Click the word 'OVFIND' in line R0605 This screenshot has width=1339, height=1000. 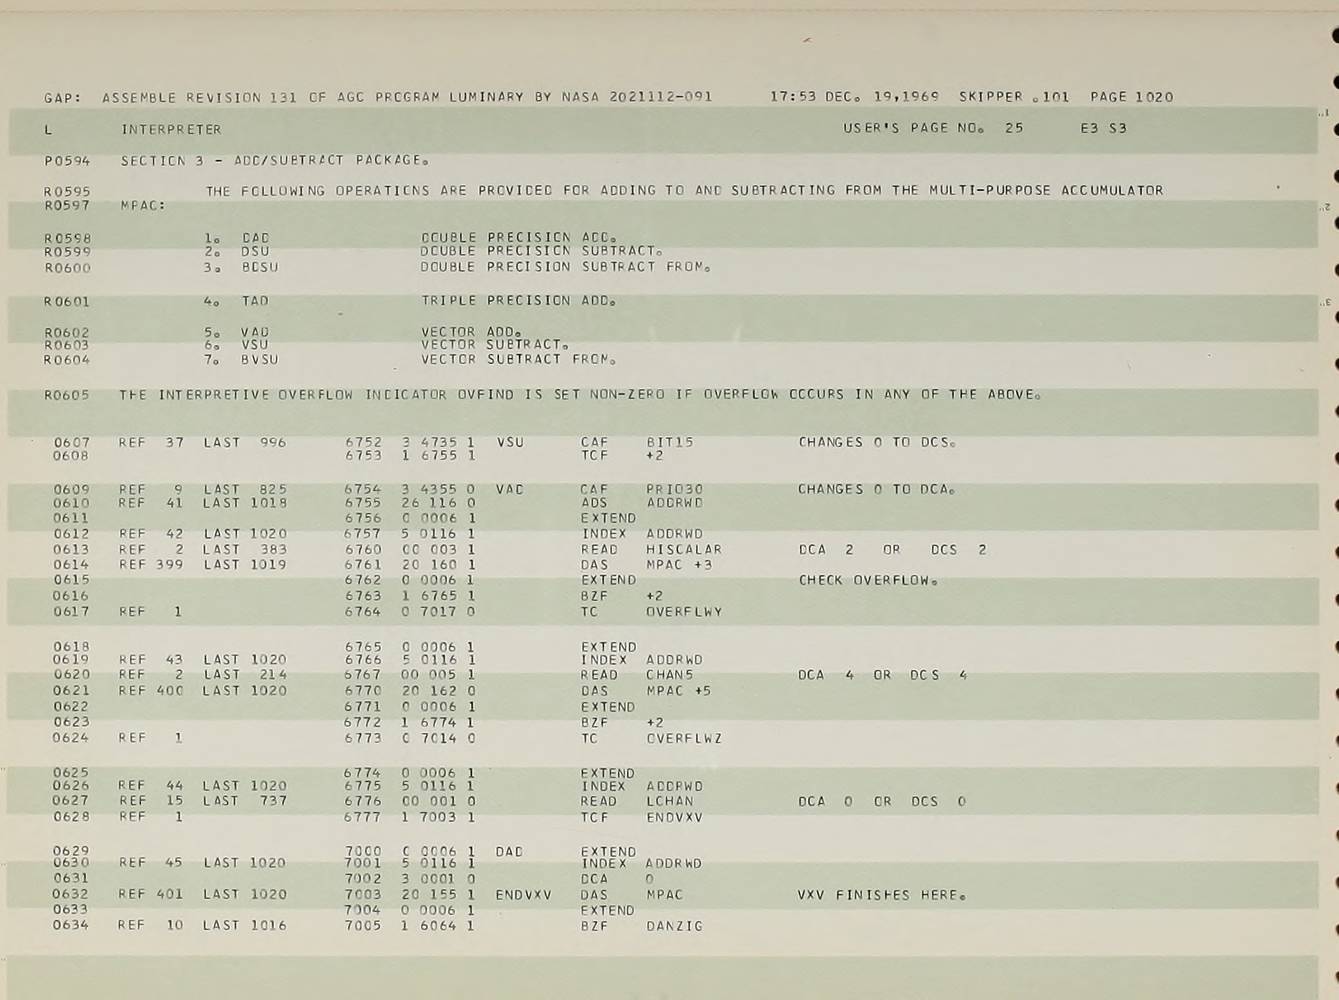click(485, 394)
